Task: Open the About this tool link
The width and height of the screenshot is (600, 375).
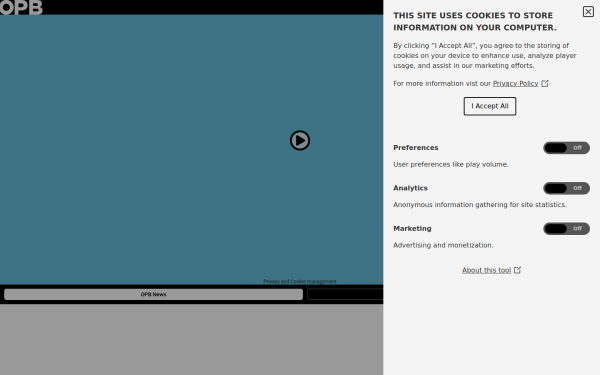Action: pyautogui.click(x=486, y=270)
